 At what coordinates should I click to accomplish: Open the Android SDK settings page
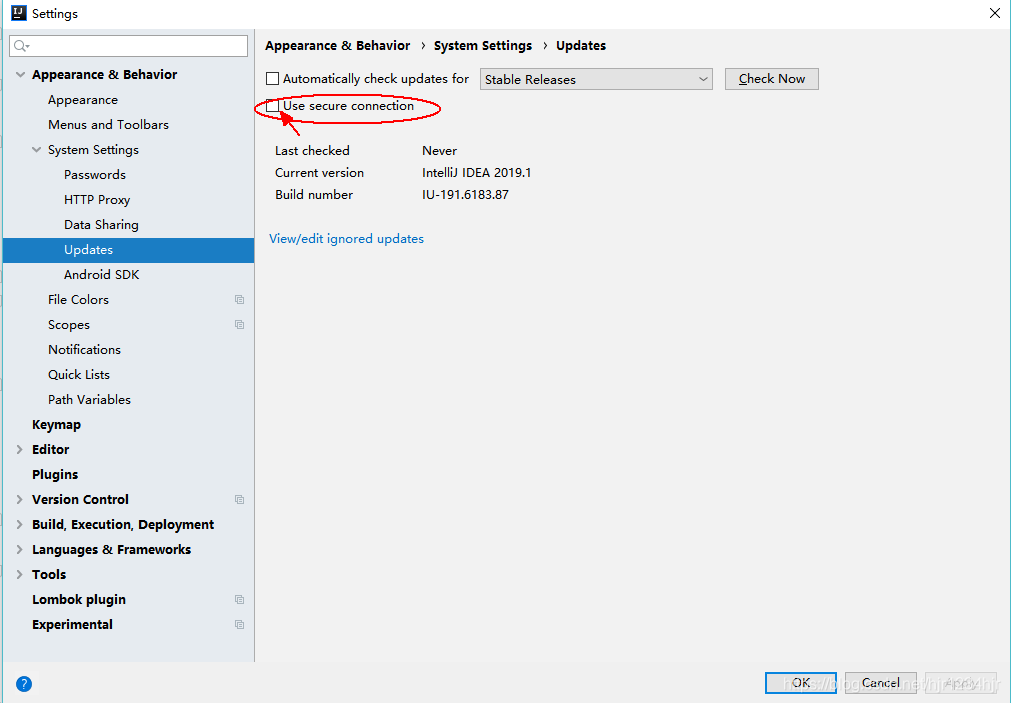(101, 275)
